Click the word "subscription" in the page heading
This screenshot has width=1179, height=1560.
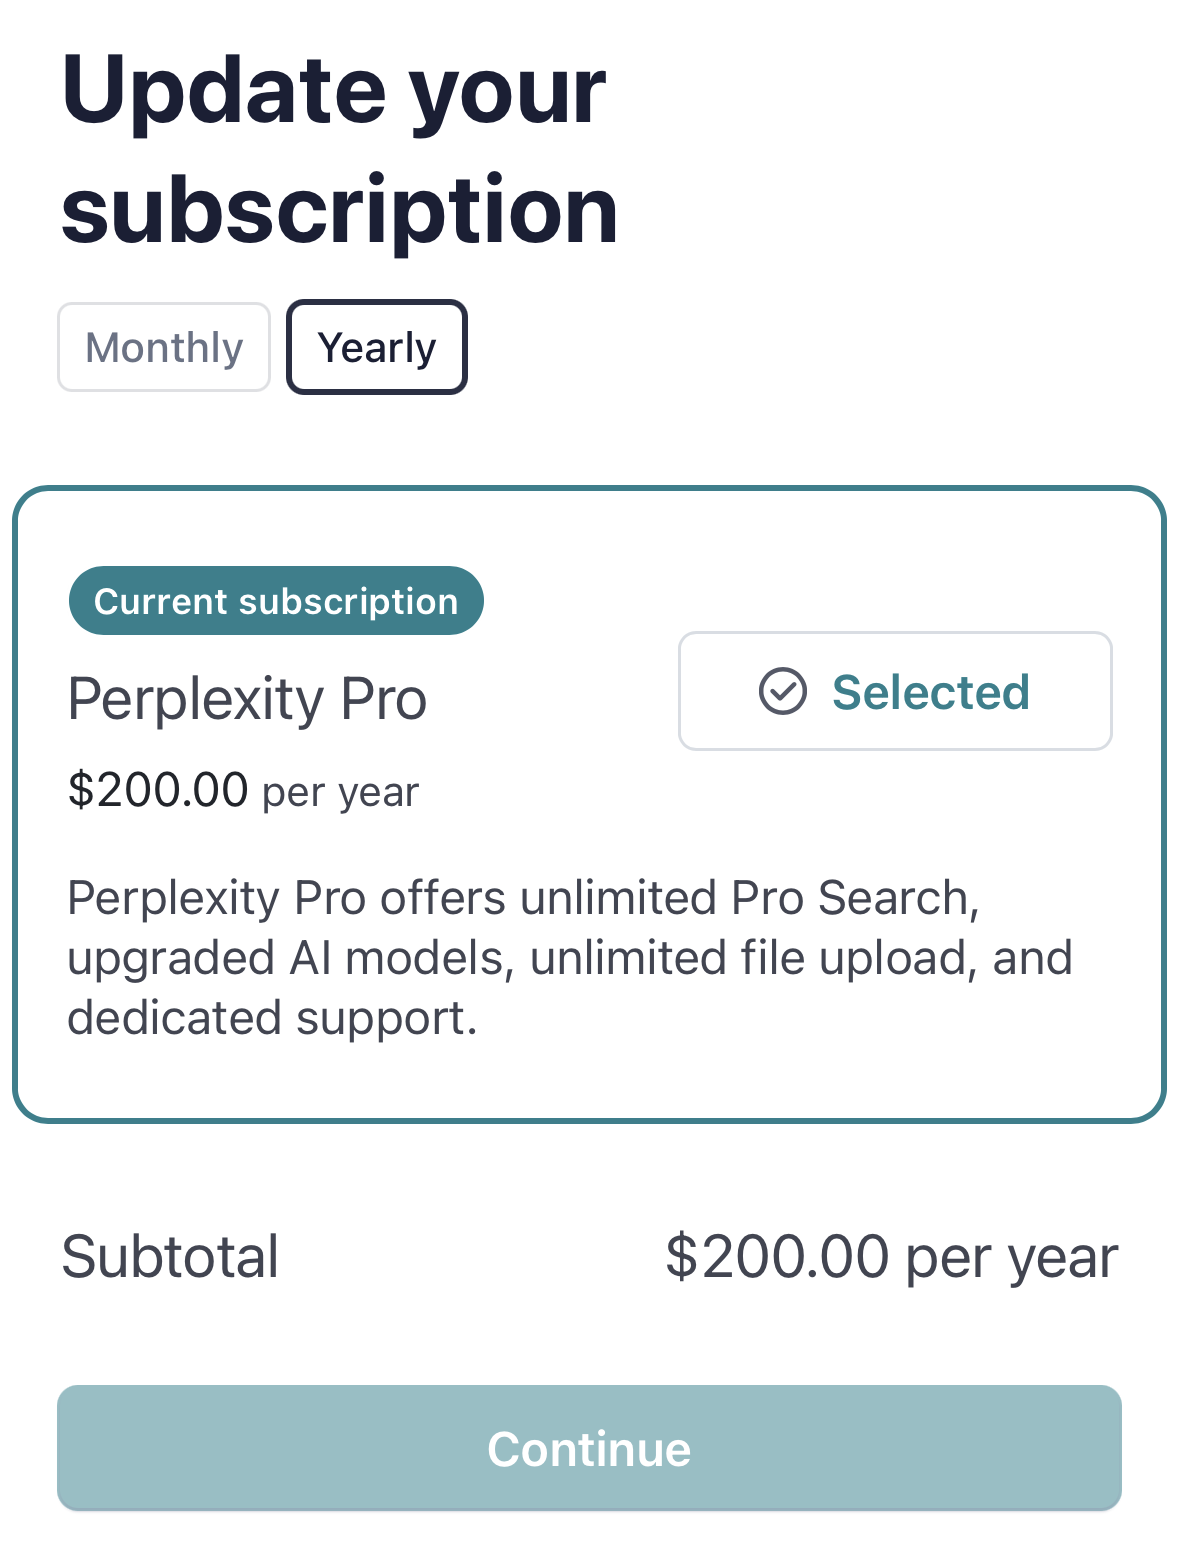(x=340, y=210)
